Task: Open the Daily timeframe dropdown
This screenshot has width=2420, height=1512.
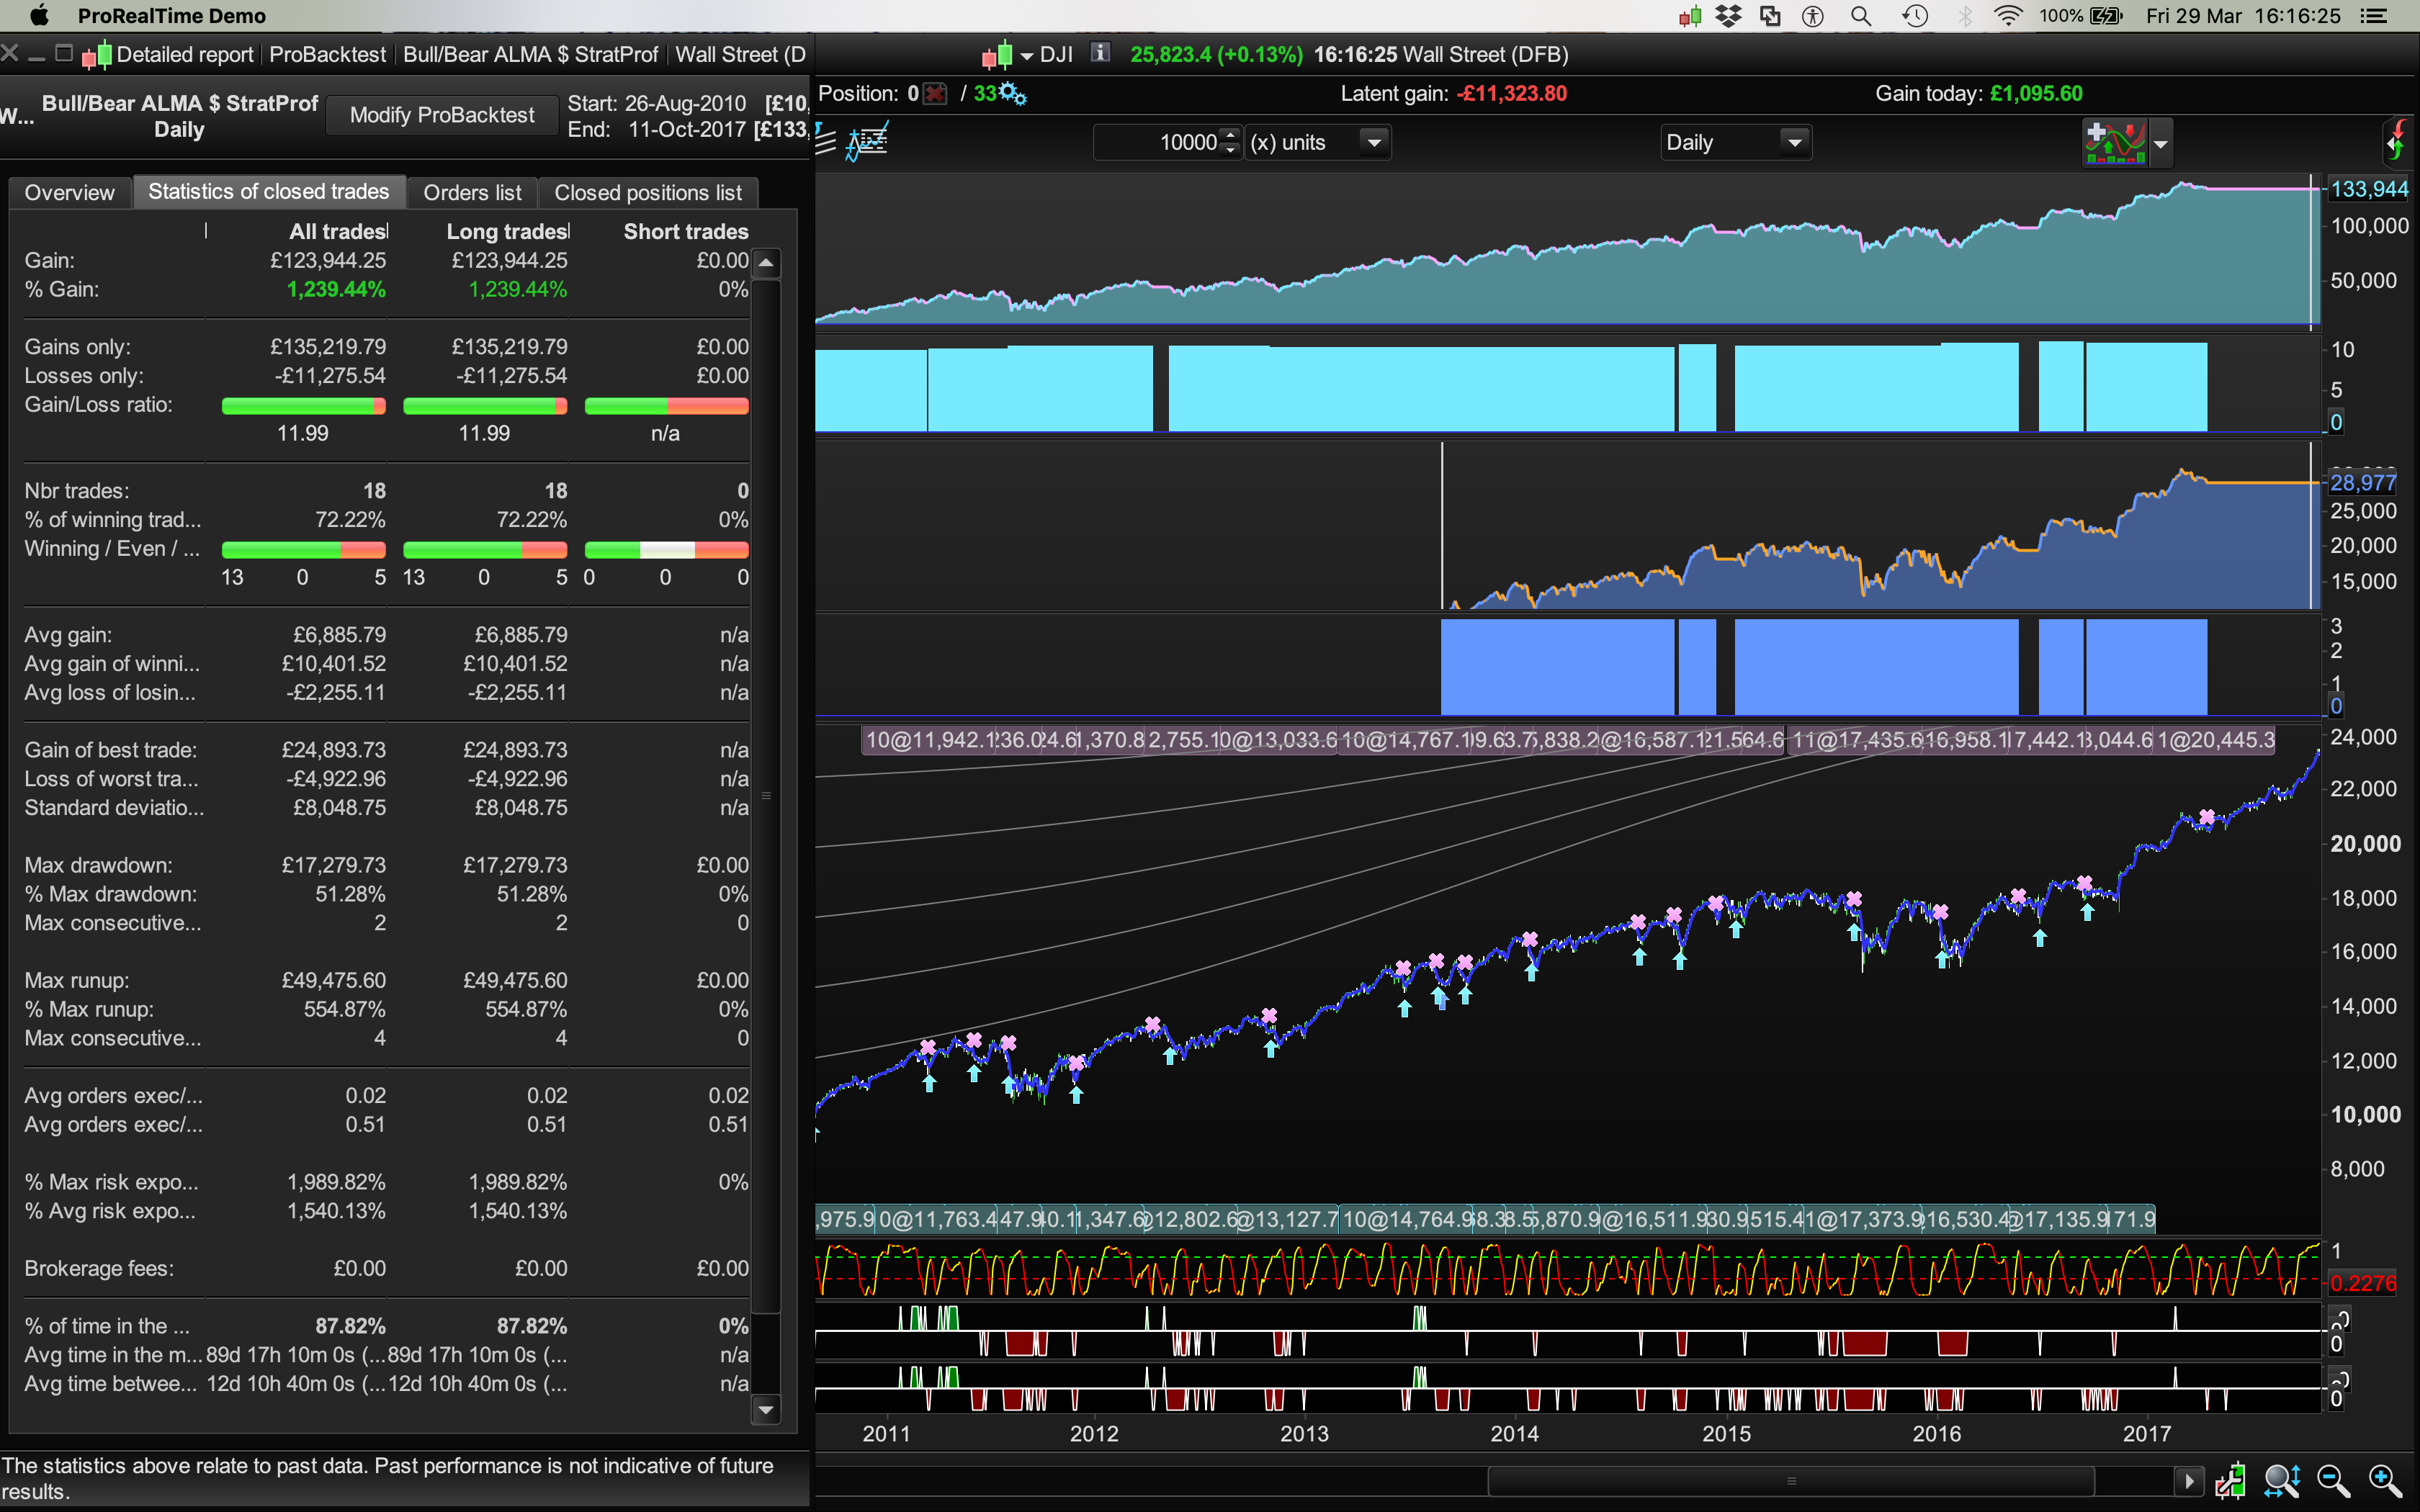Action: tap(1794, 143)
